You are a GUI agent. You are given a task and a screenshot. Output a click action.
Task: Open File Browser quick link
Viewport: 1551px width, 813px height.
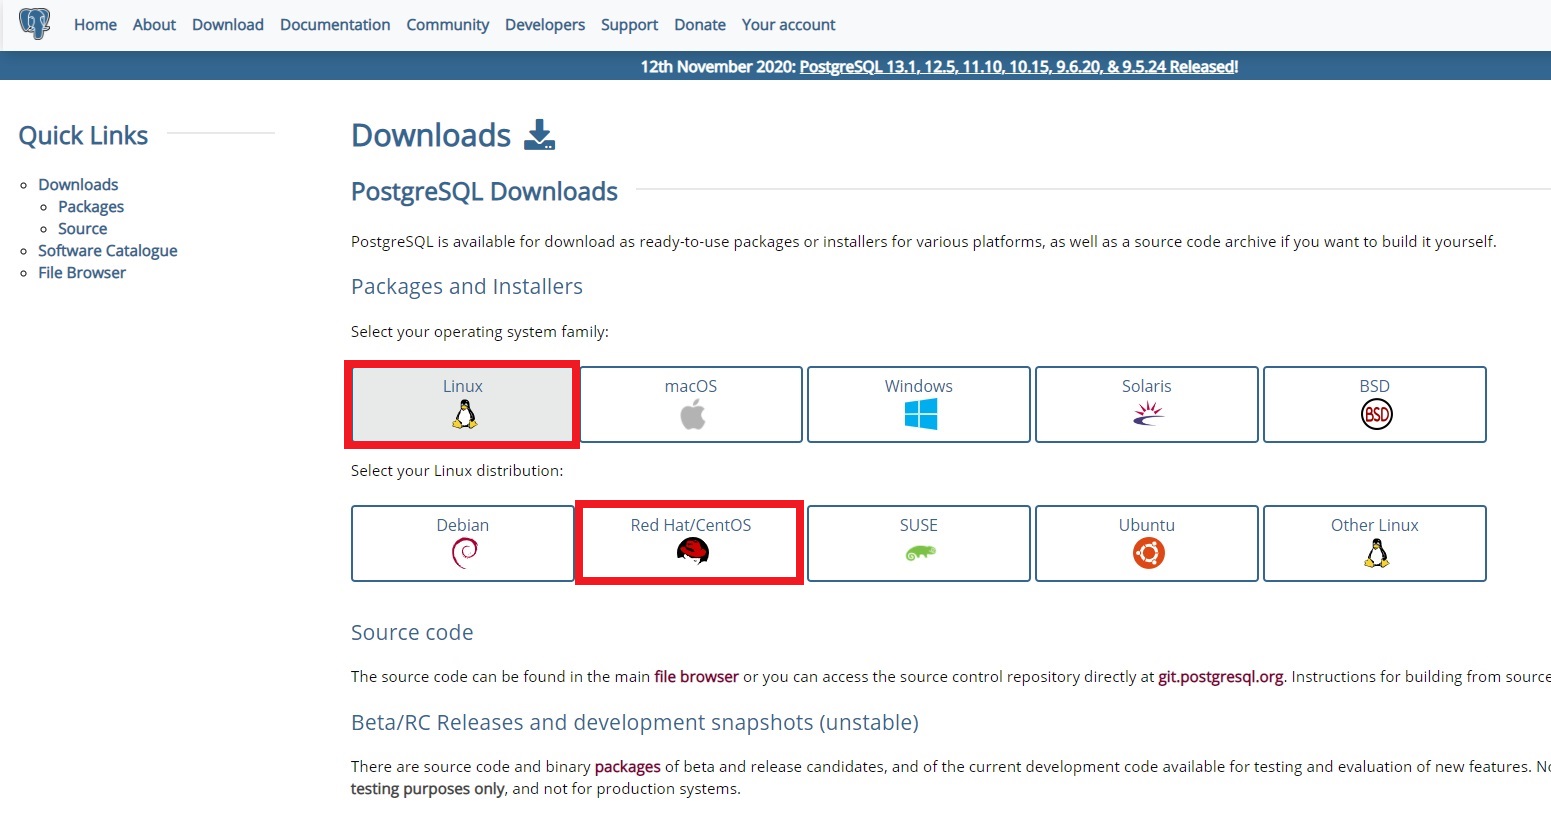(x=82, y=272)
